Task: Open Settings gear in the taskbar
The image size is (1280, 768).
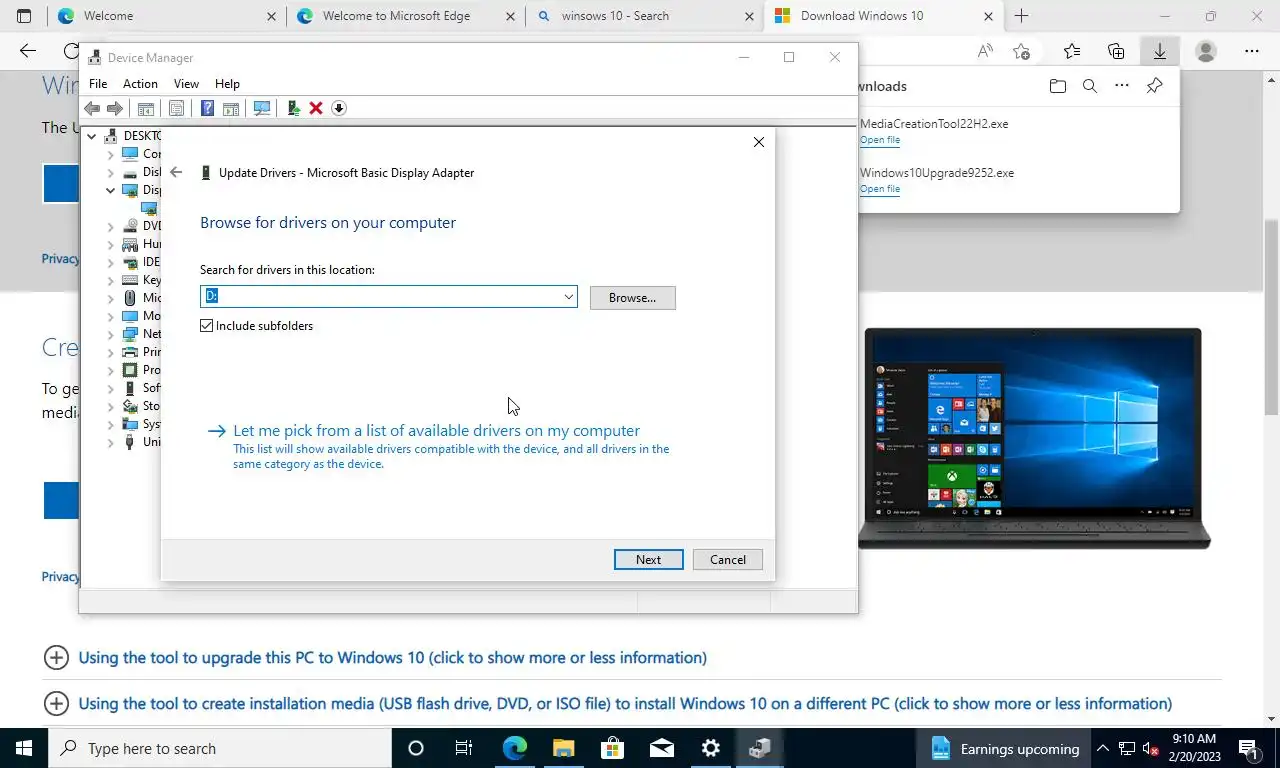Action: pos(710,748)
